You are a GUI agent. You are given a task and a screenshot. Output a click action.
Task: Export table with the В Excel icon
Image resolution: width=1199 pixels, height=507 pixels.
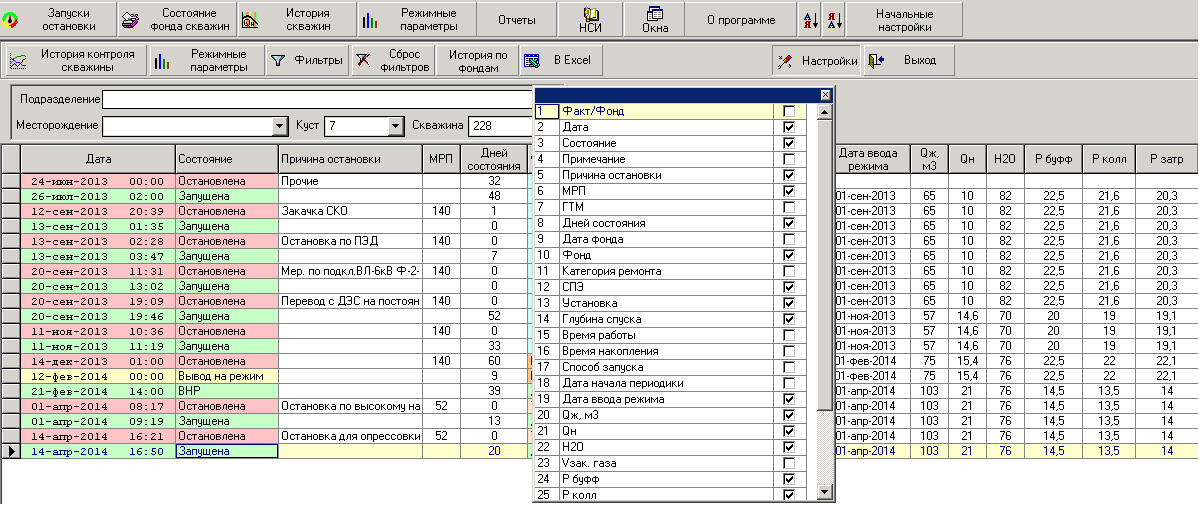532,60
